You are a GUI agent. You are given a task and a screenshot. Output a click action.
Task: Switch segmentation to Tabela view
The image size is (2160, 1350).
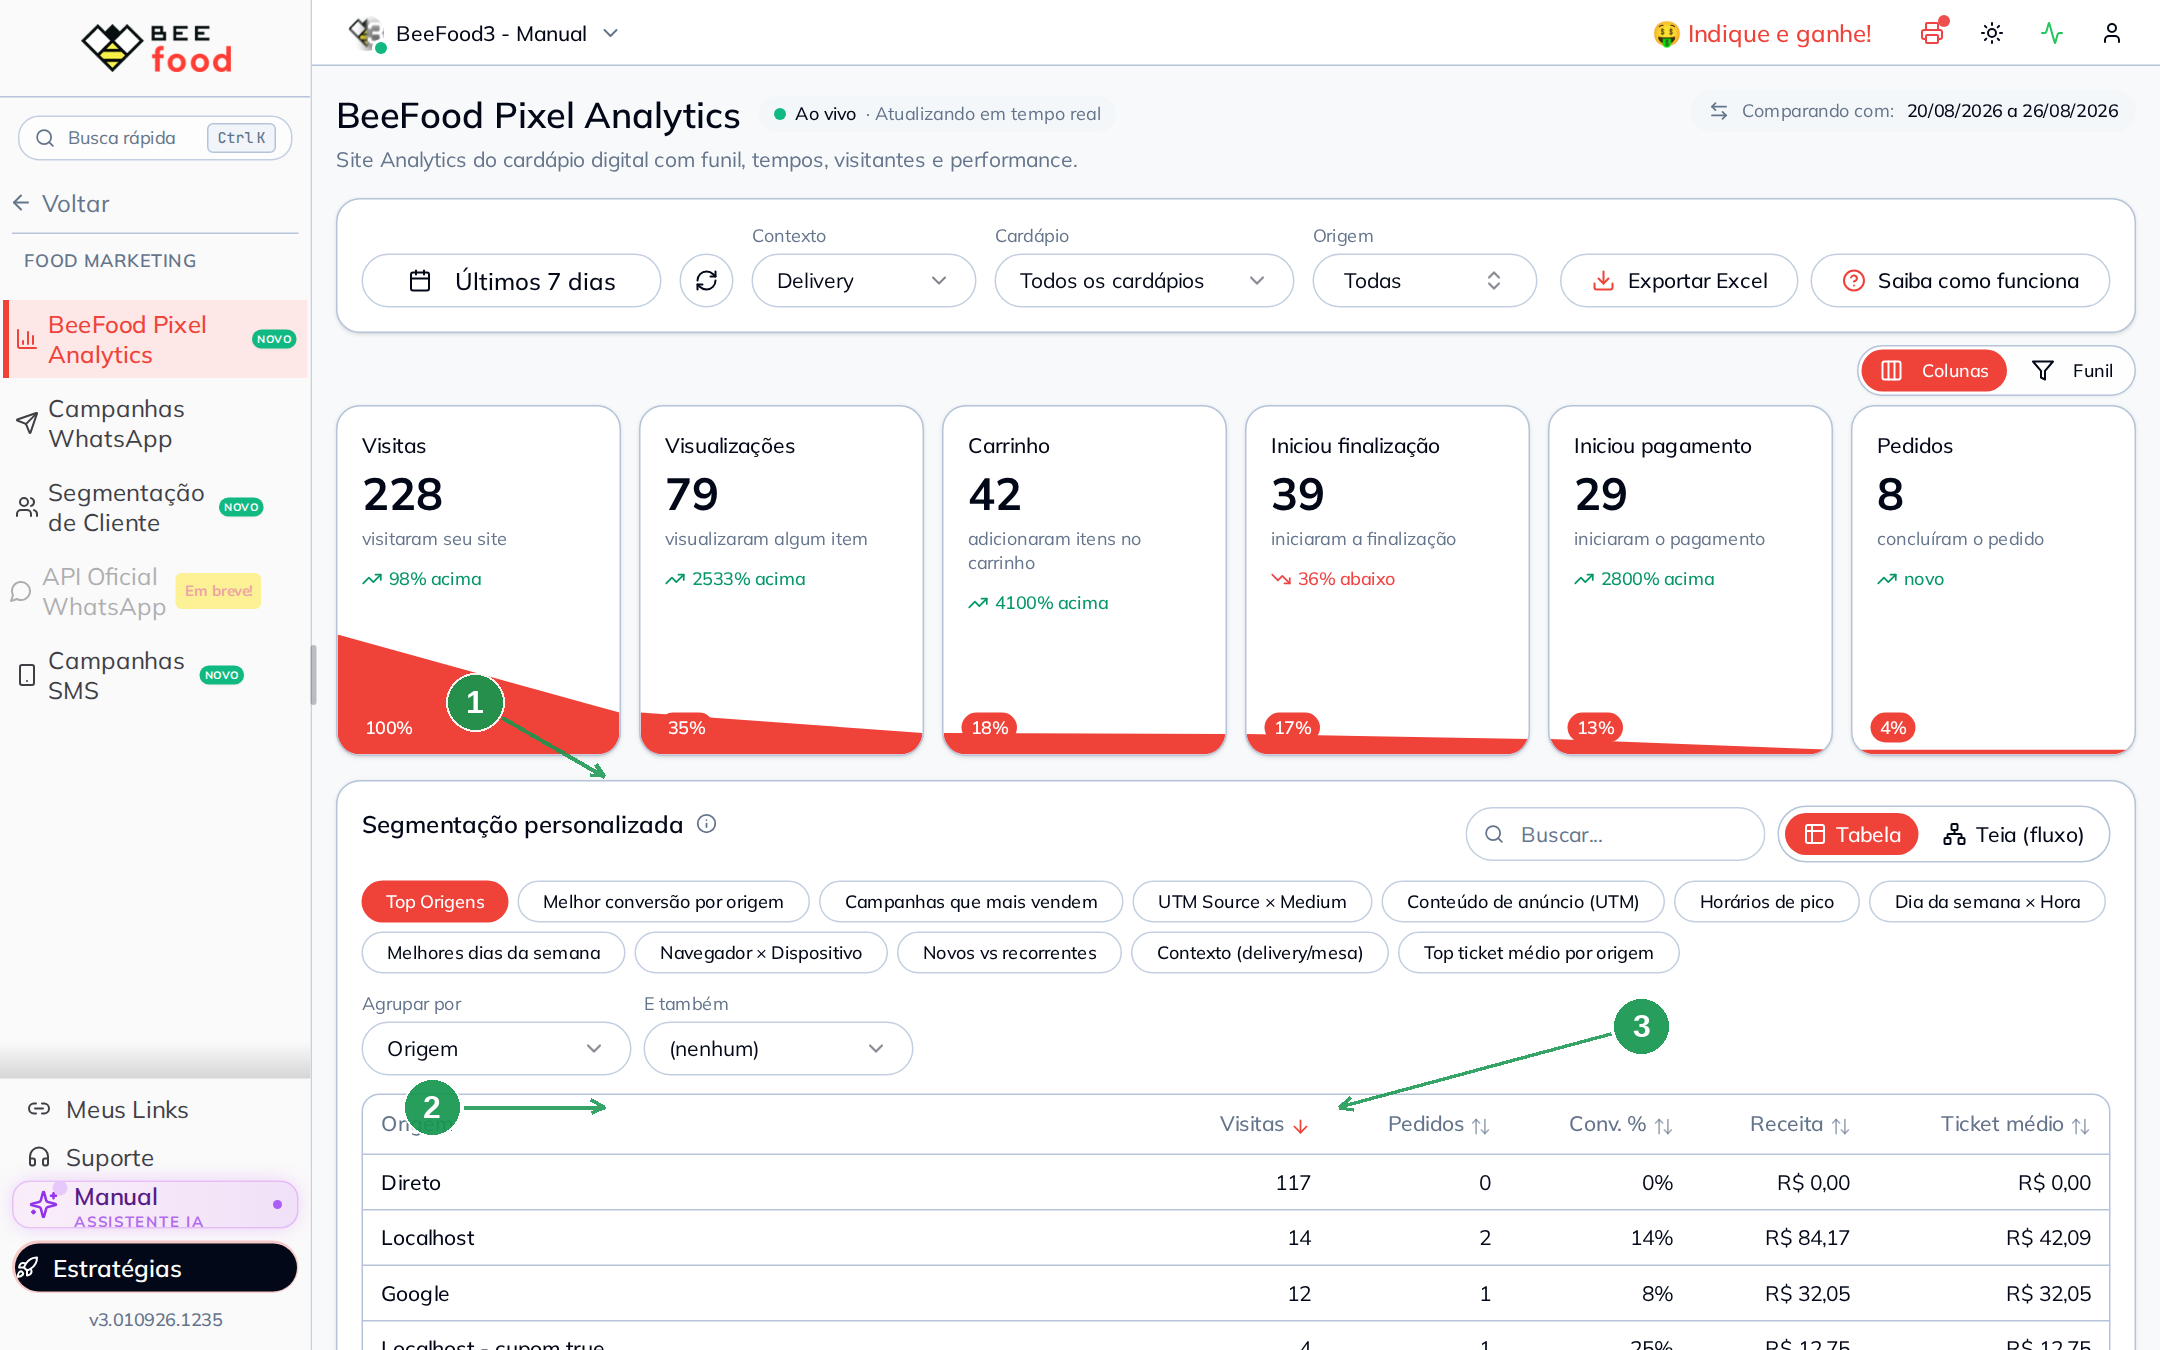click(1851, 834)
